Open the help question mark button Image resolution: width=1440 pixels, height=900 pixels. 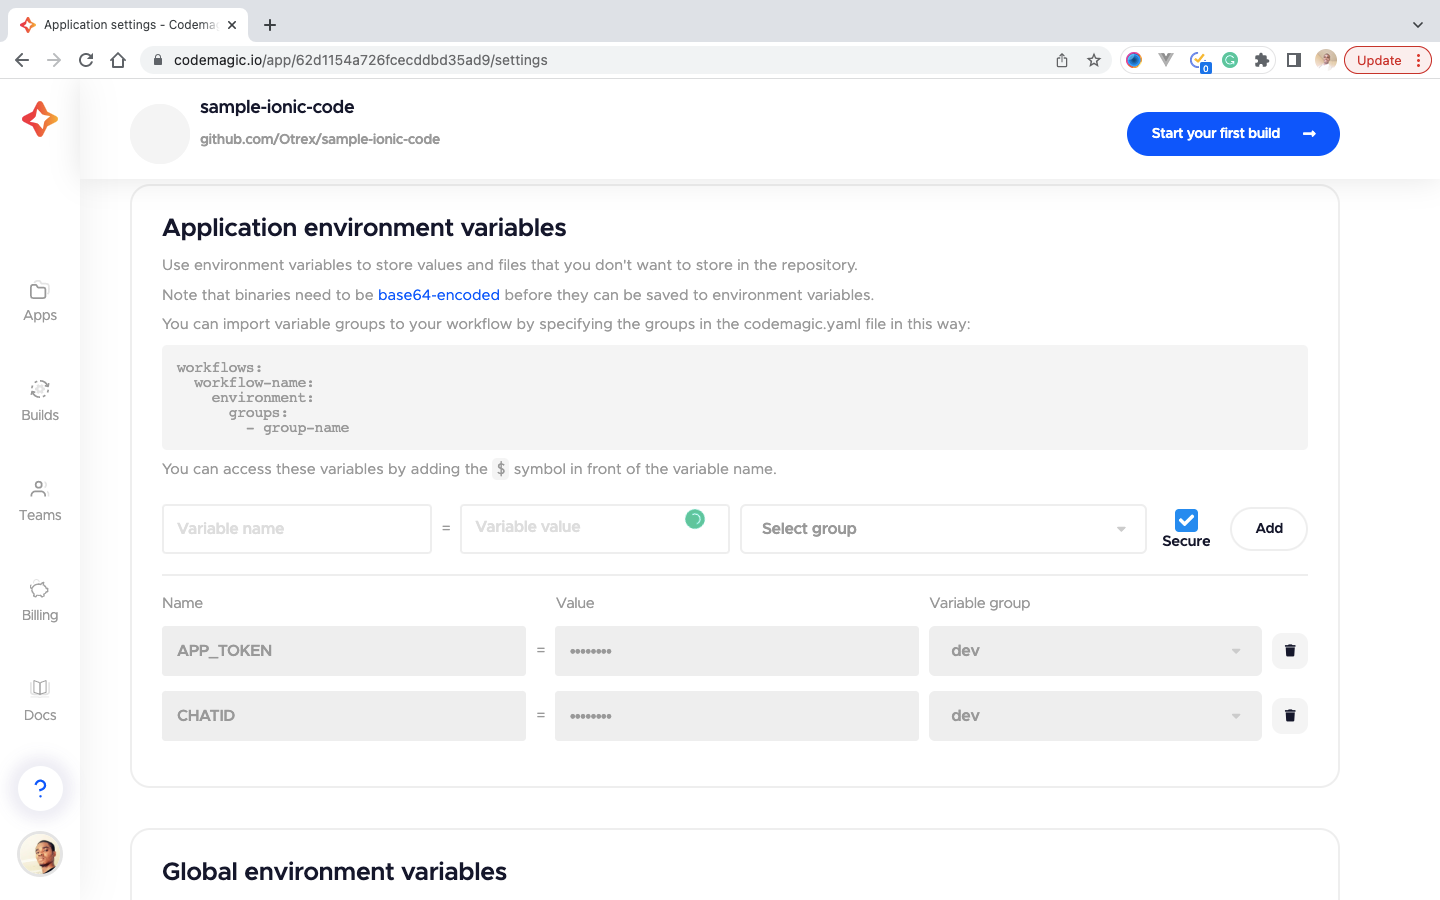(x=40, y=788)
